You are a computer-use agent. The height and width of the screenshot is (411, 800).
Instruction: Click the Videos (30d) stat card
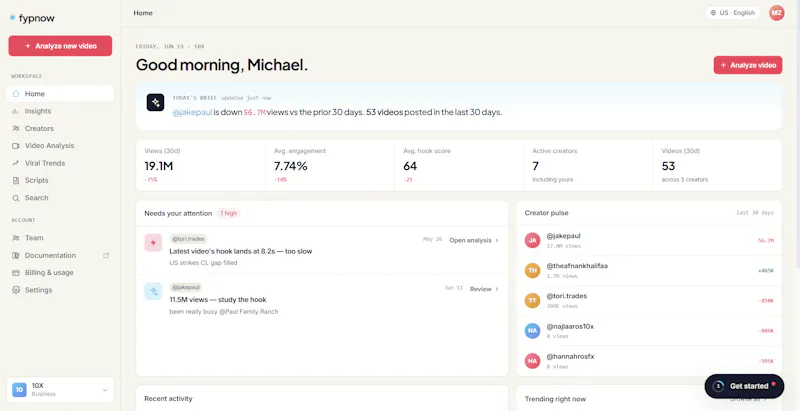(717, 165)
